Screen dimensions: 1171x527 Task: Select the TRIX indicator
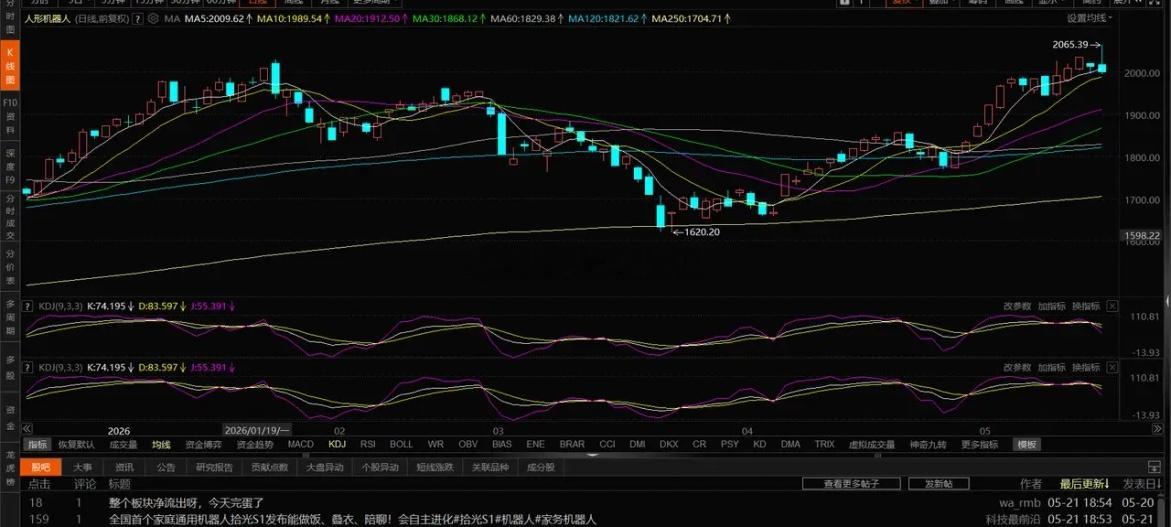(x=824, y=444)
